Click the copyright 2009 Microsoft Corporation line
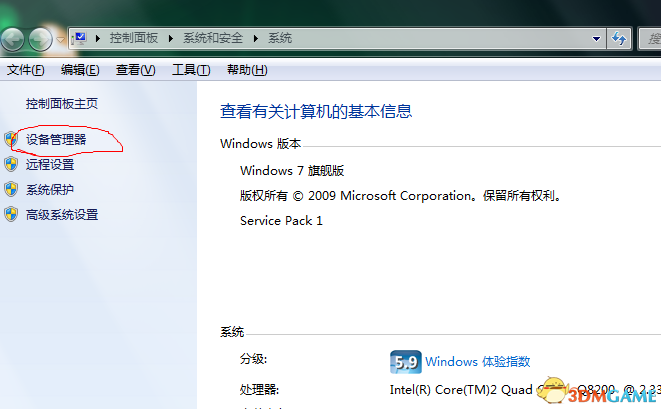 tap(400, 196)
